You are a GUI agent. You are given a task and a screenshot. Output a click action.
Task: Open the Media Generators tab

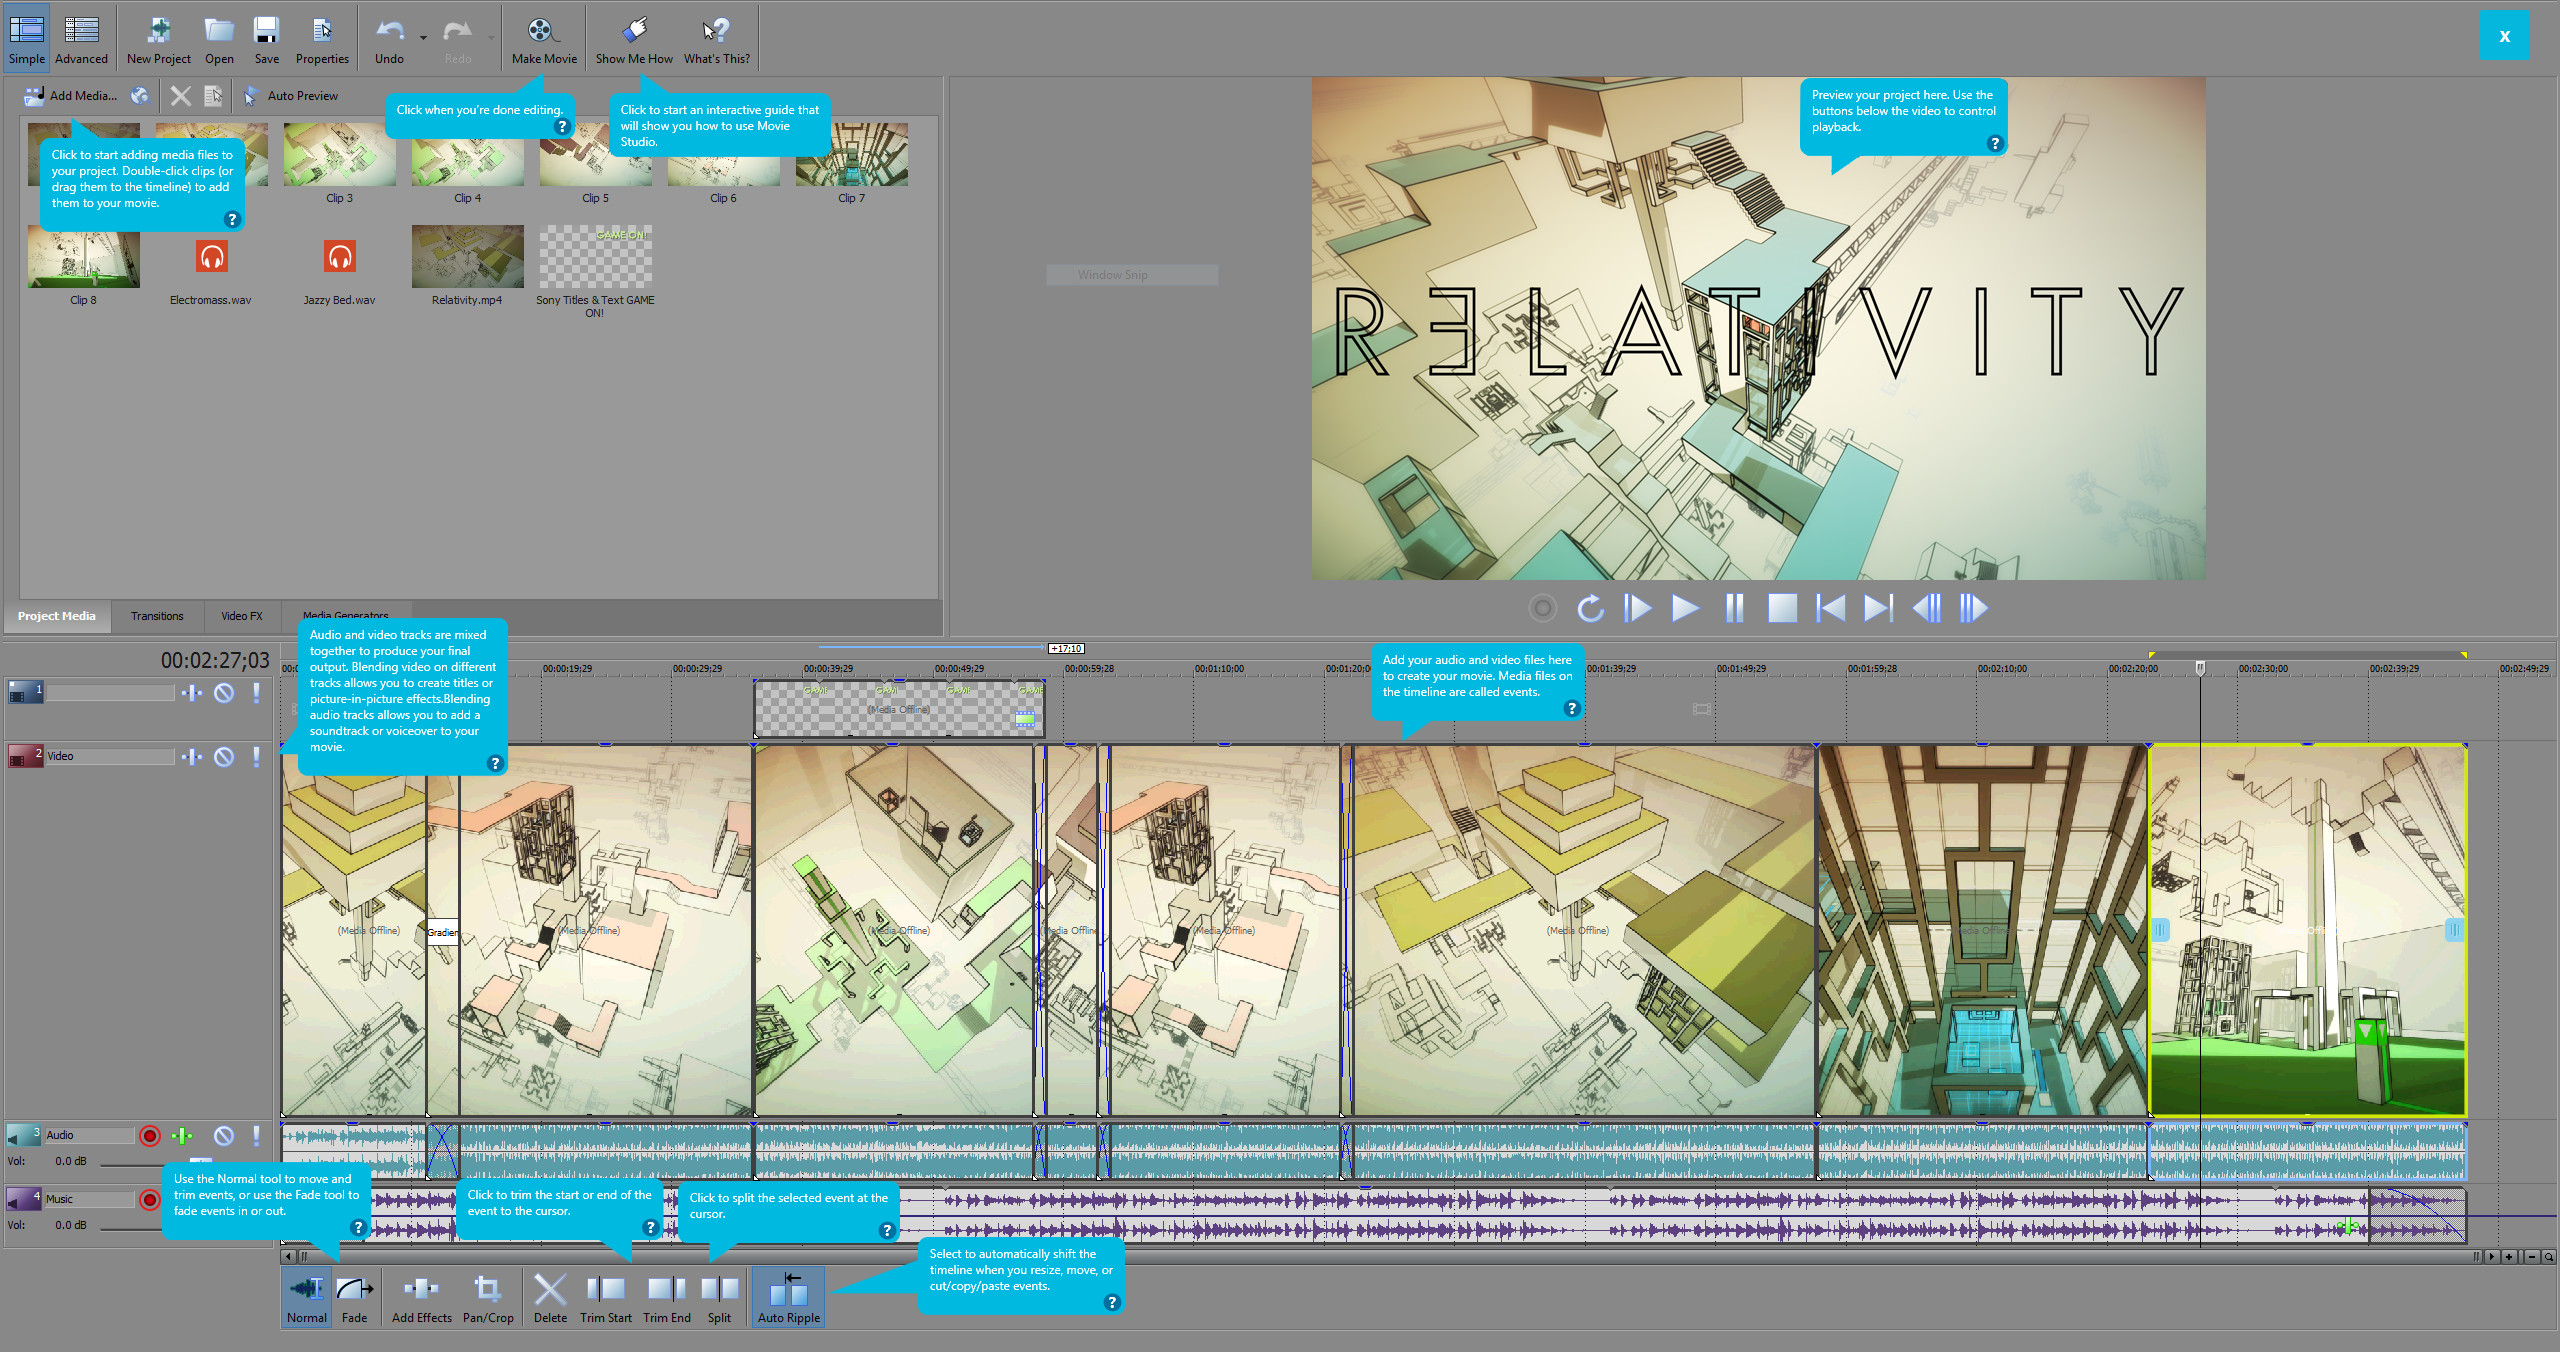[x=347, y=616]
